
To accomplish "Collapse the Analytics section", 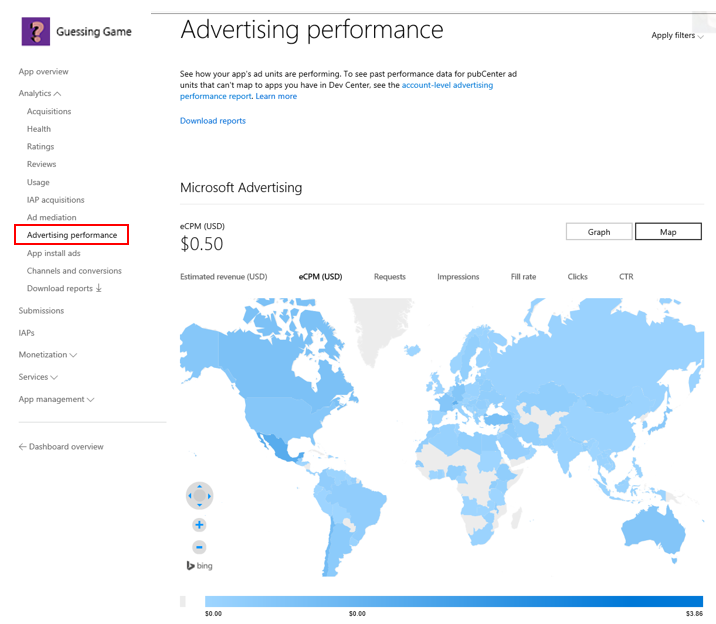I will pyautogui.click(x=40, y=93).
